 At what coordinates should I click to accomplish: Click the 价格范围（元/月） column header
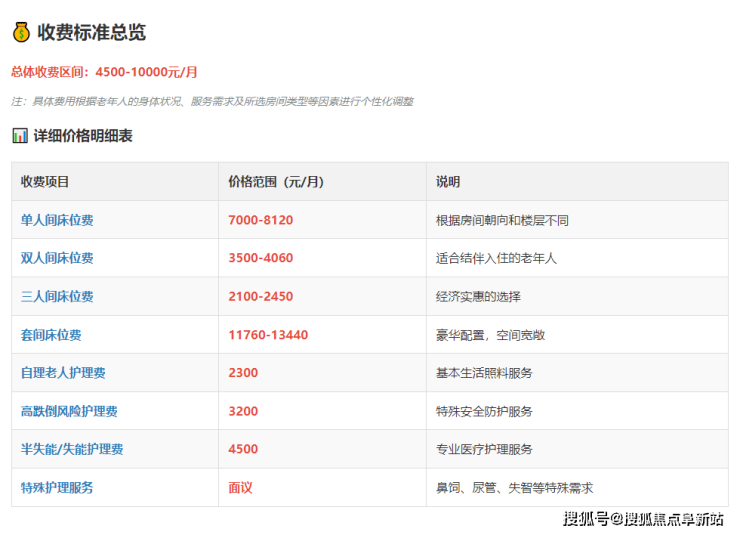[276, 182]
